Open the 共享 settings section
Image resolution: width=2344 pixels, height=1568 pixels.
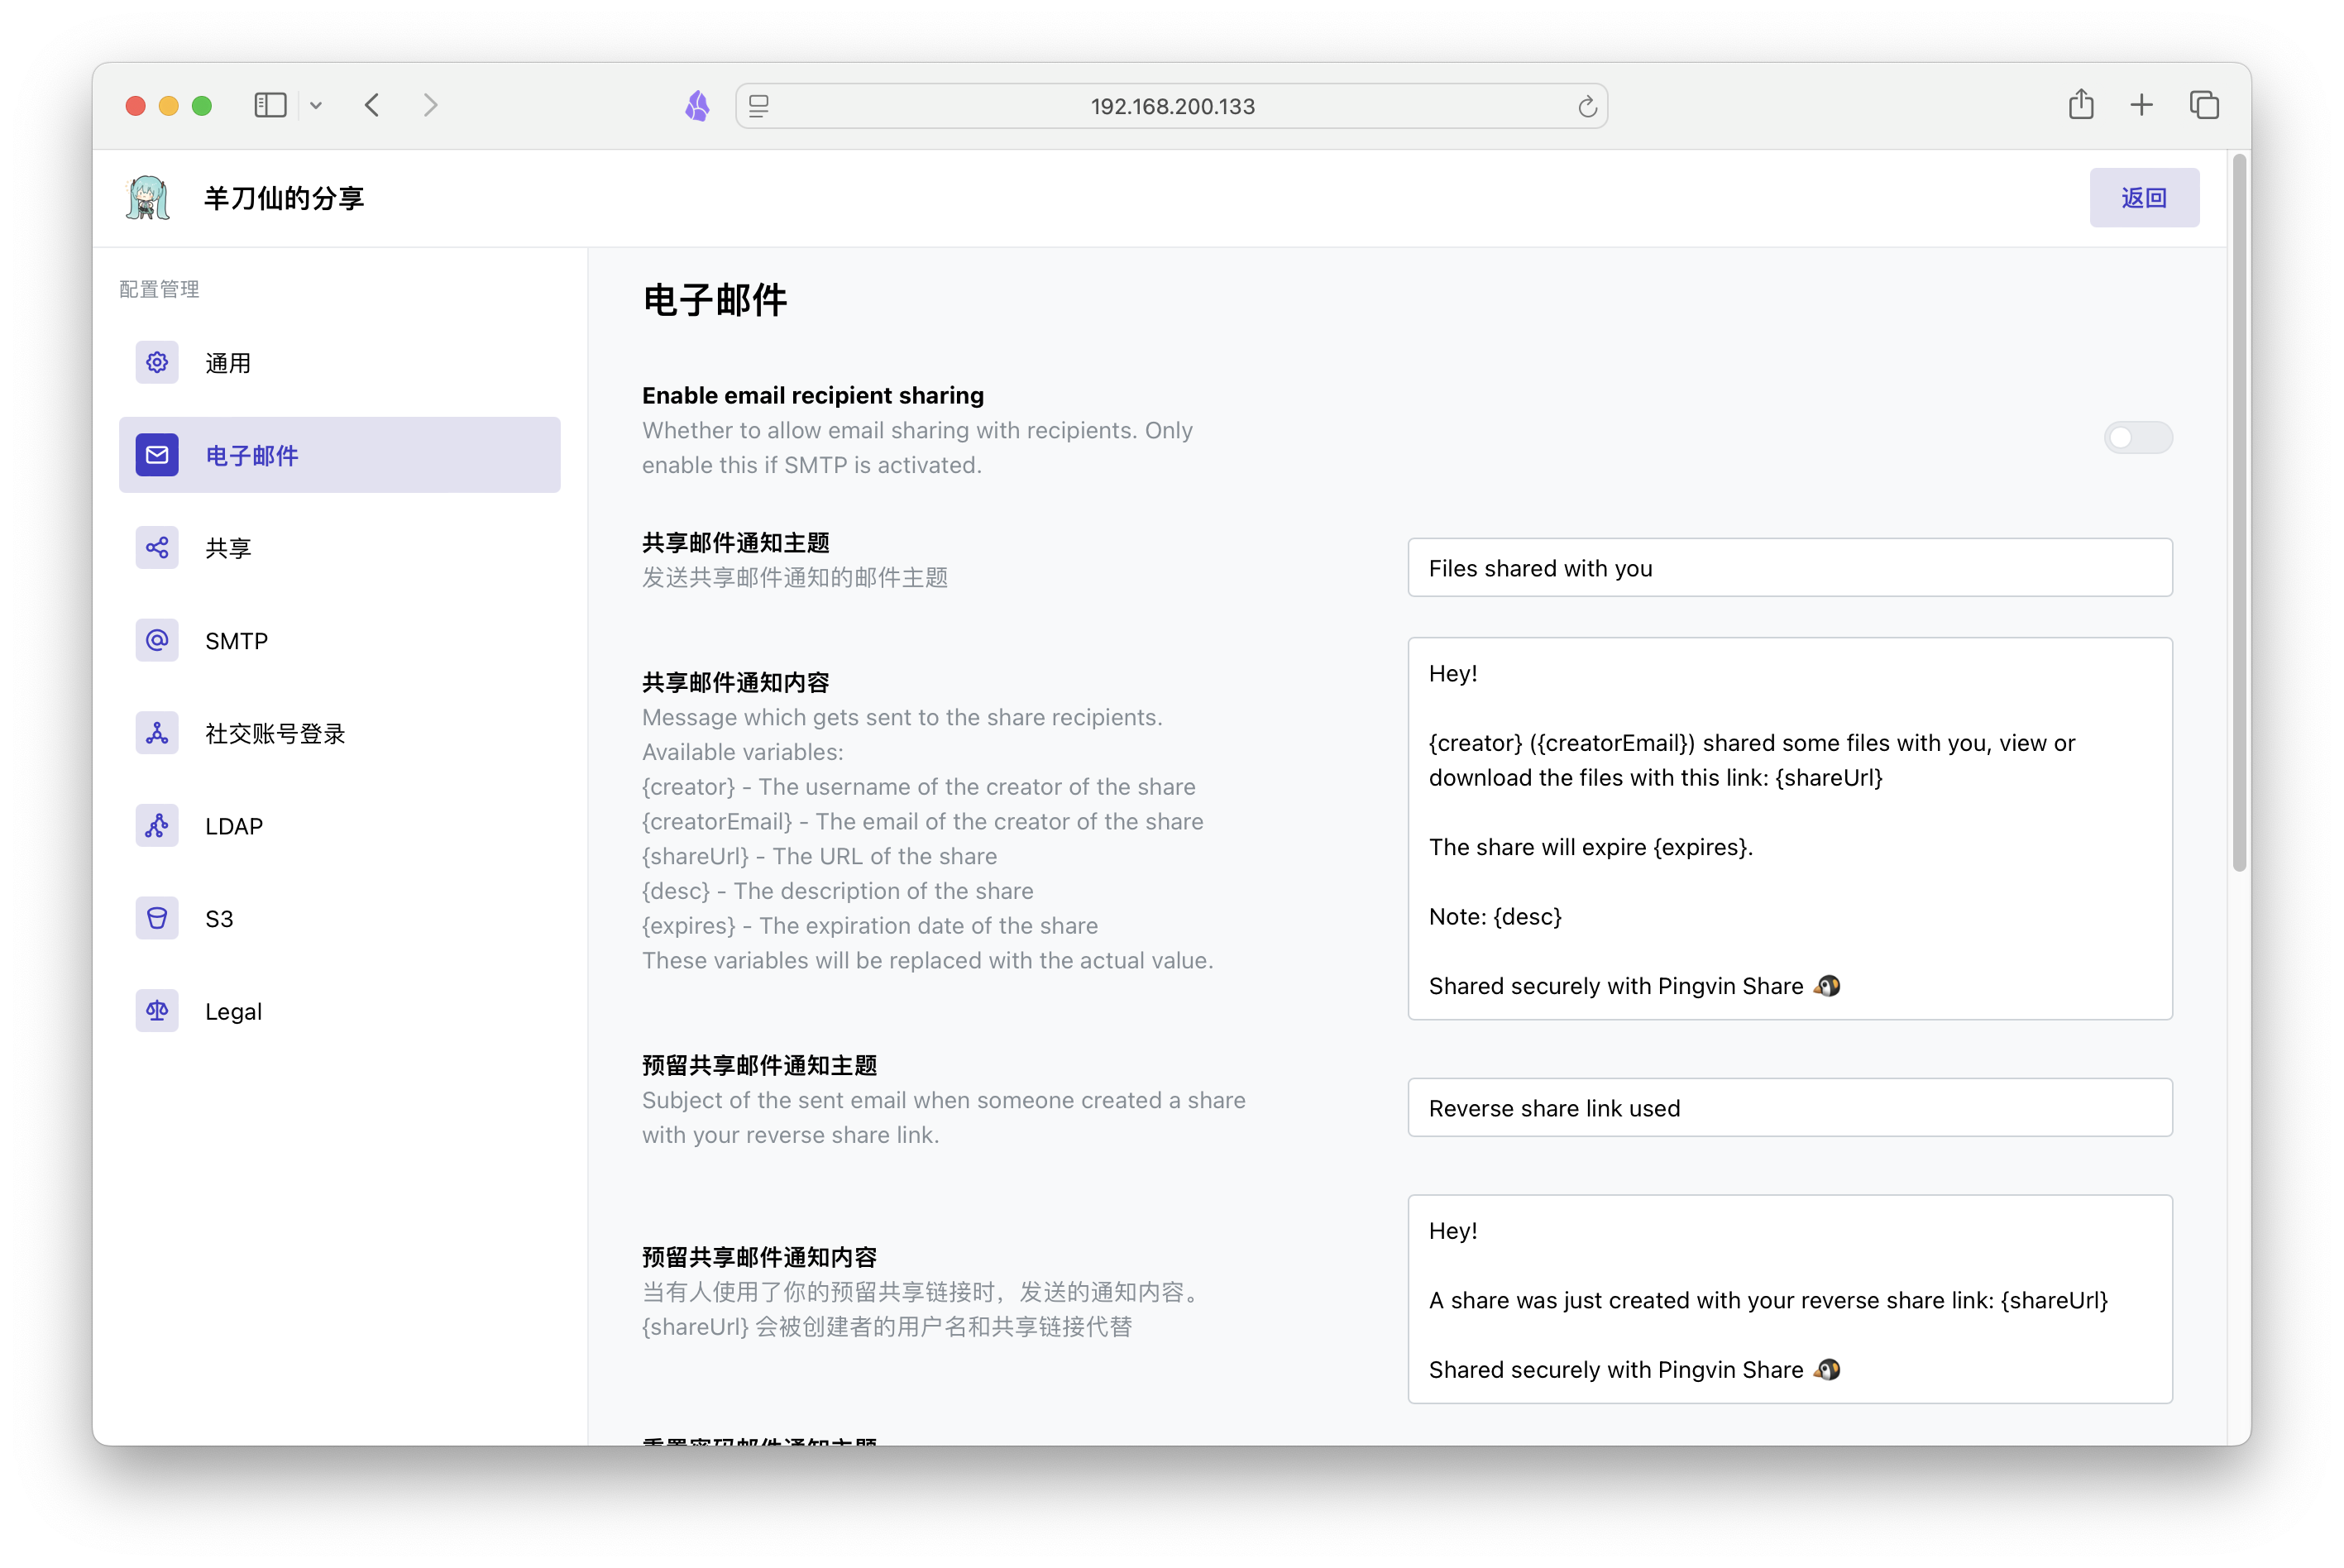tap(340, 547)
